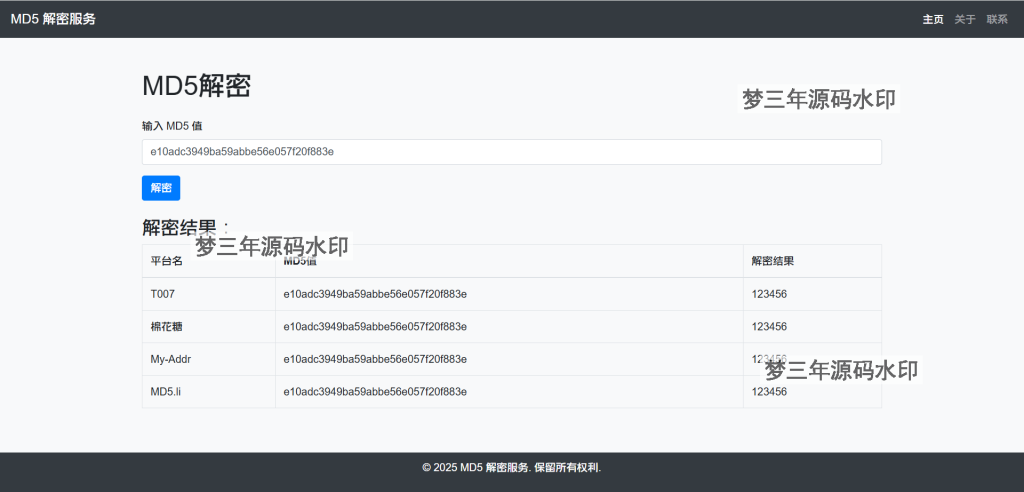This screenshot has height=492, width=1024.
Task: Open the 联系 nav item
Action: pos(997,20)
